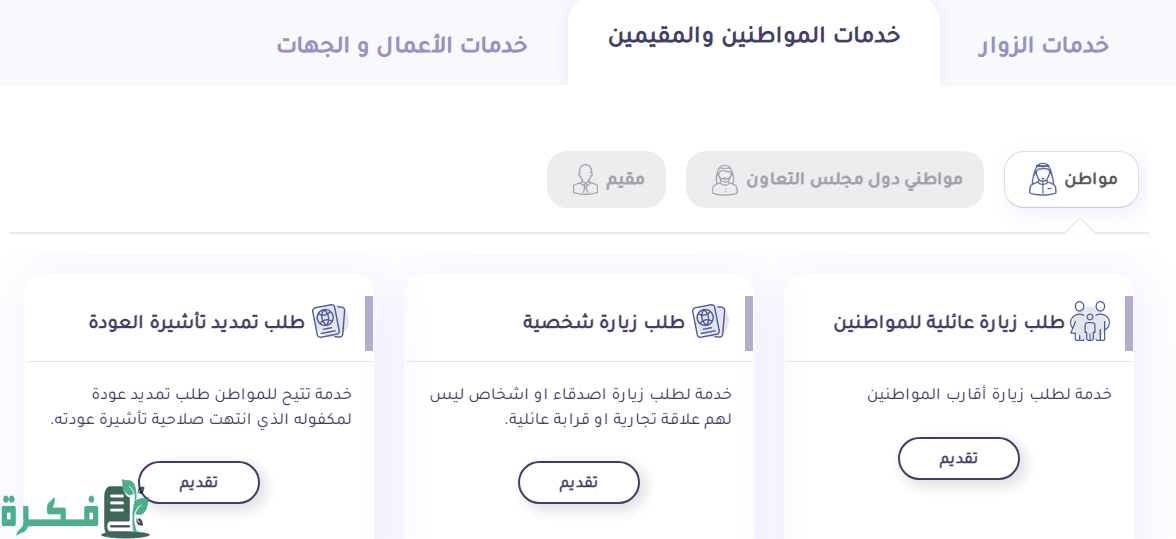The image size is (1176, 539).
Task: Submit the personal visit request via تقديم
Action: coord(578,482)
